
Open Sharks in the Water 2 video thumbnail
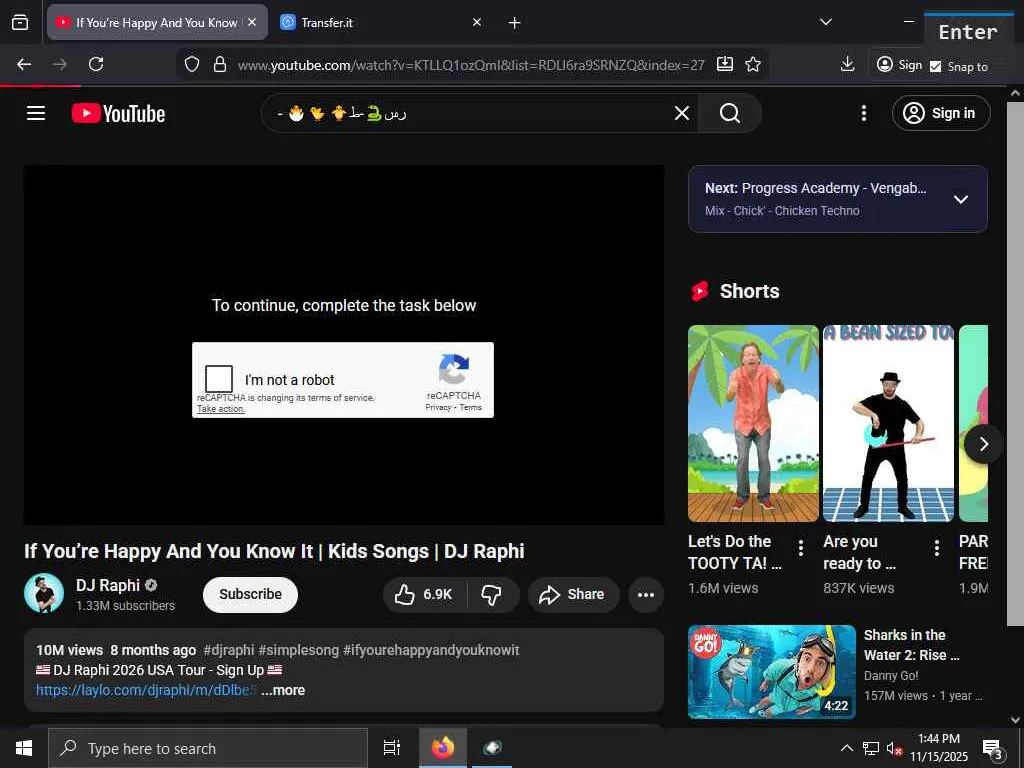[x=772, y=672]
